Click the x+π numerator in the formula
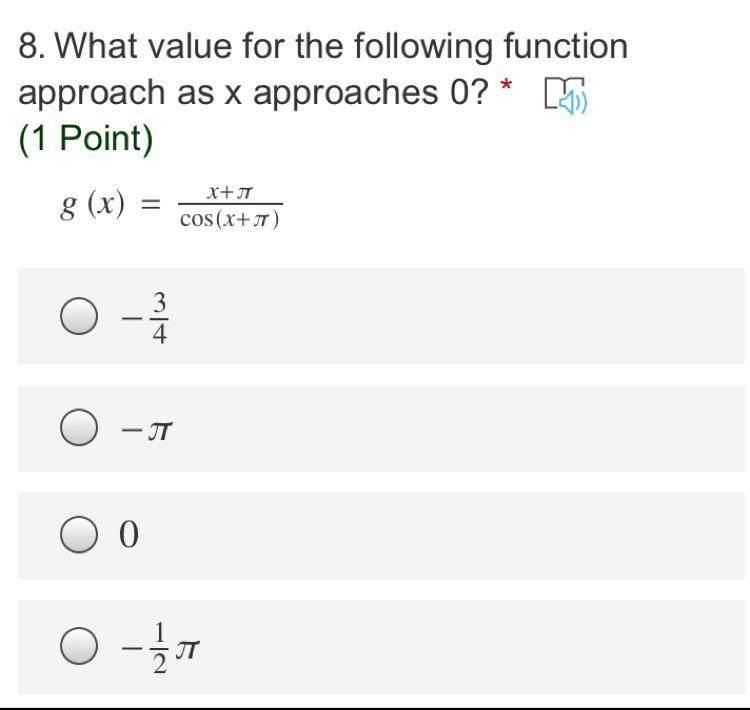 (x=230, y=190)
